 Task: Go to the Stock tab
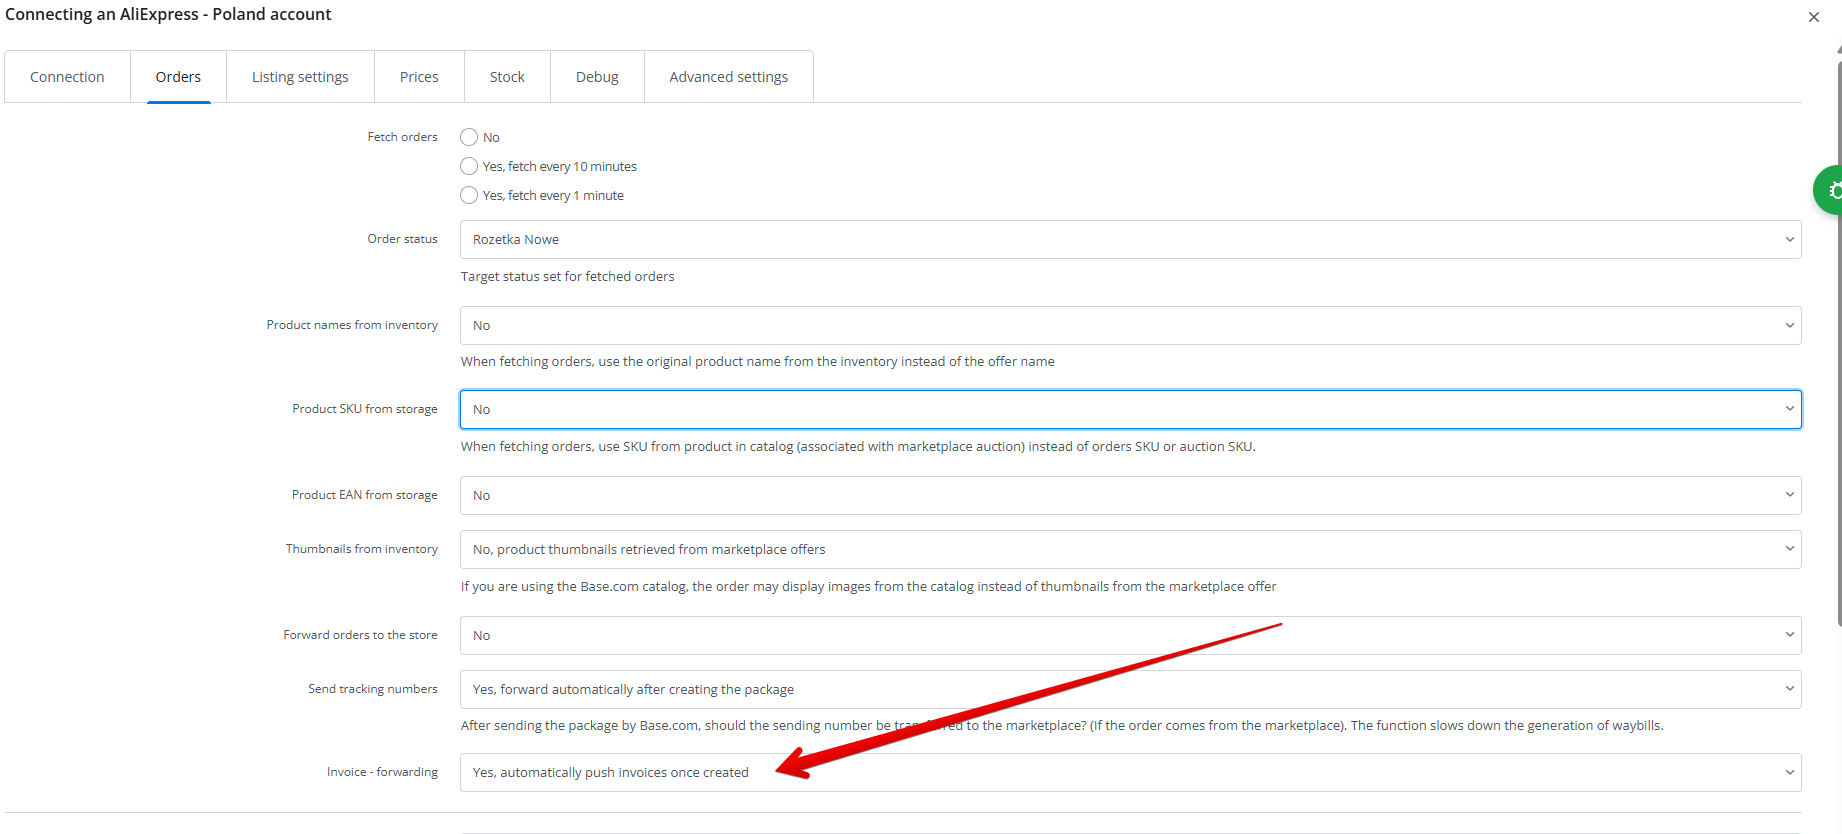point(507,77)
